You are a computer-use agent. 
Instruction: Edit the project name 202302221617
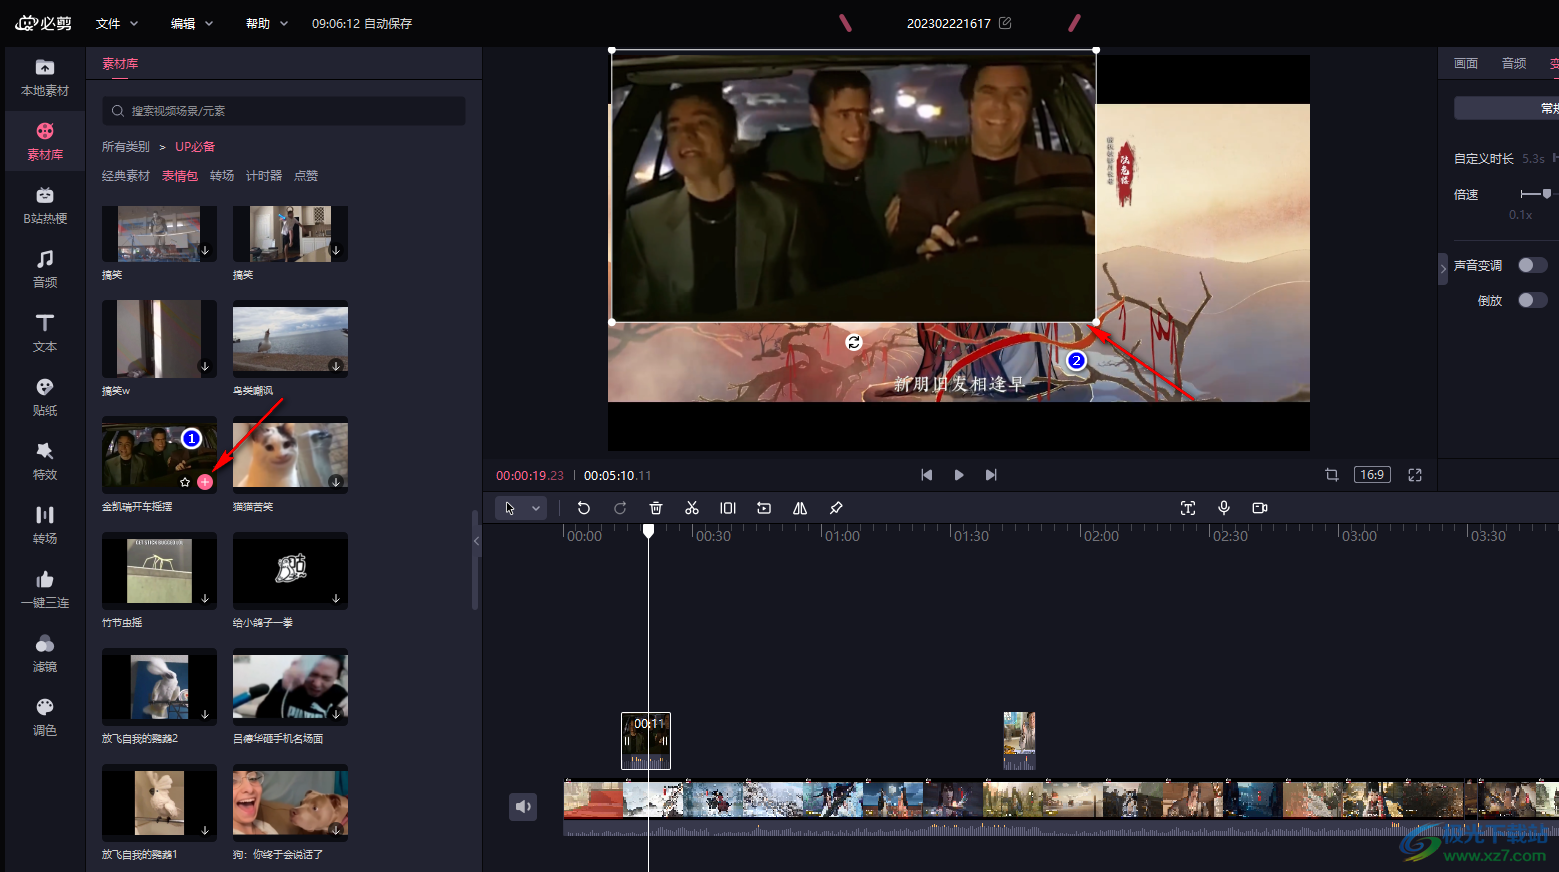point(1005,23)
